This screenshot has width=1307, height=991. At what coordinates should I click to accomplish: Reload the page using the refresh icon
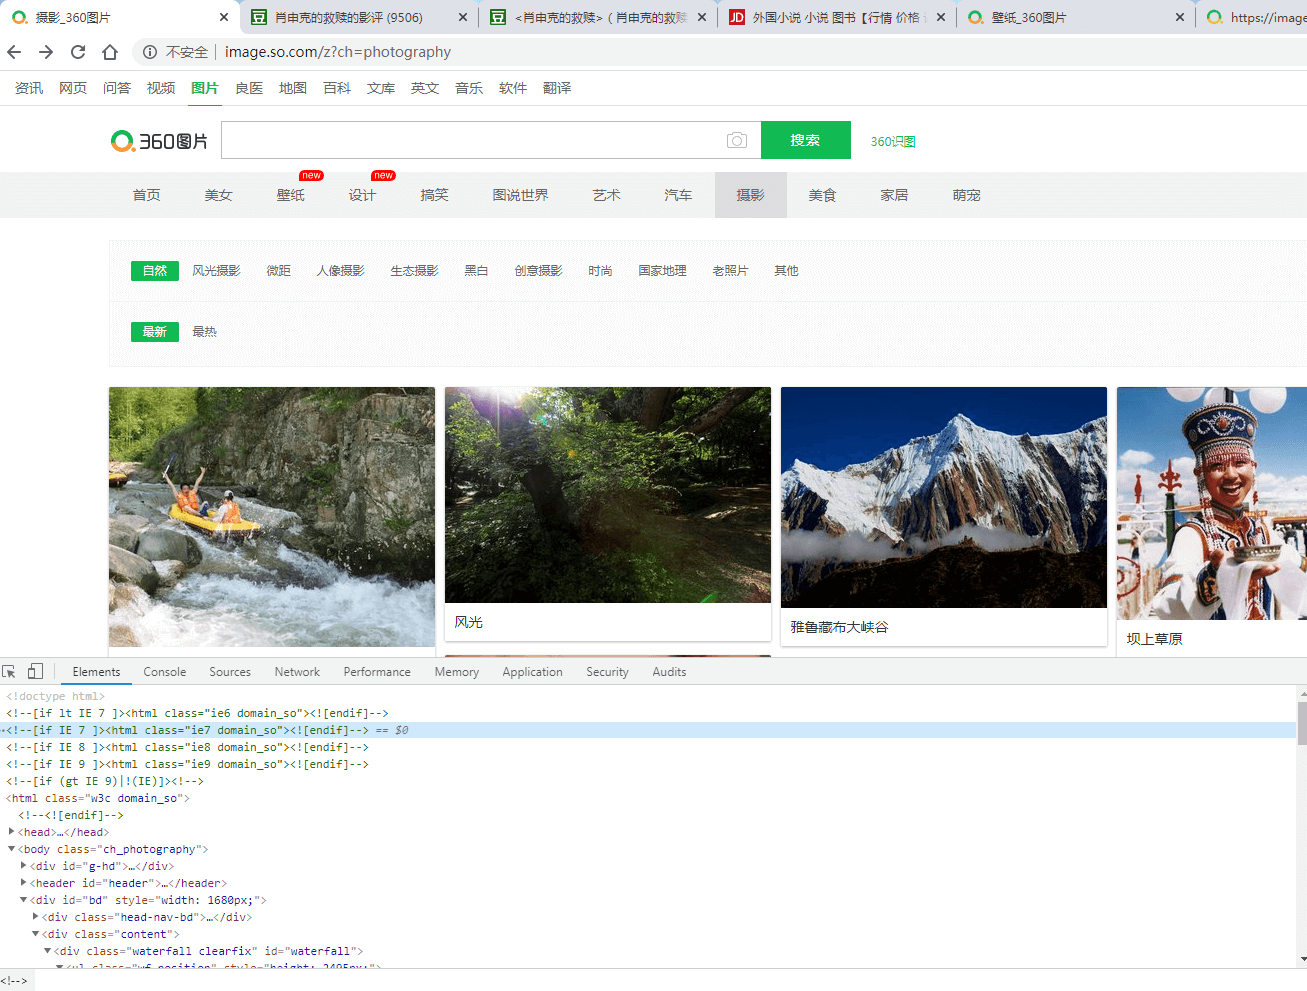click(78, 52)
